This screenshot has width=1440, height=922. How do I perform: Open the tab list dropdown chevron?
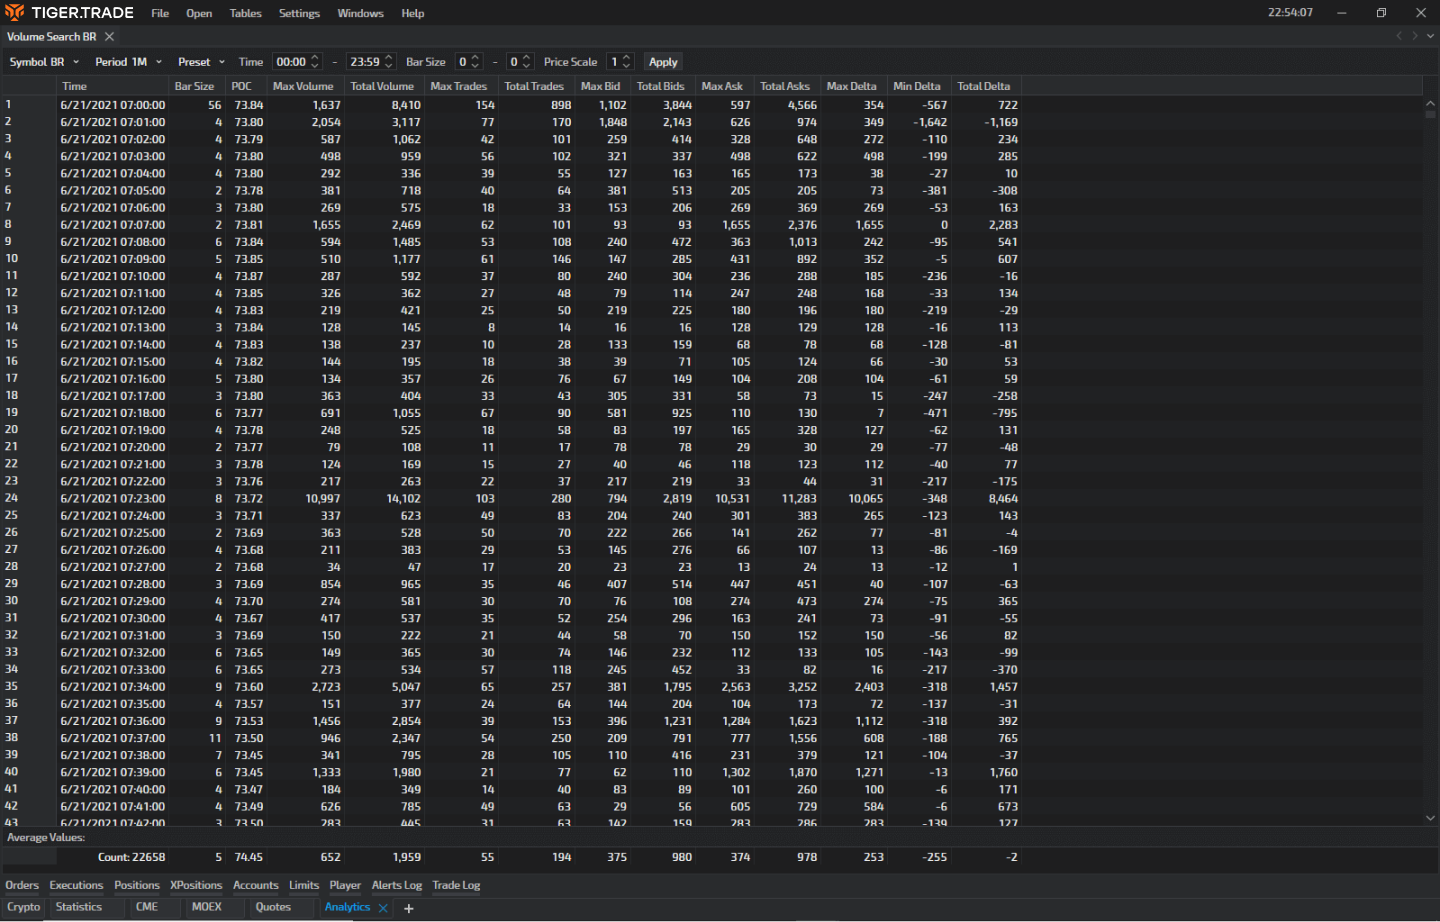click(1430, 36)
